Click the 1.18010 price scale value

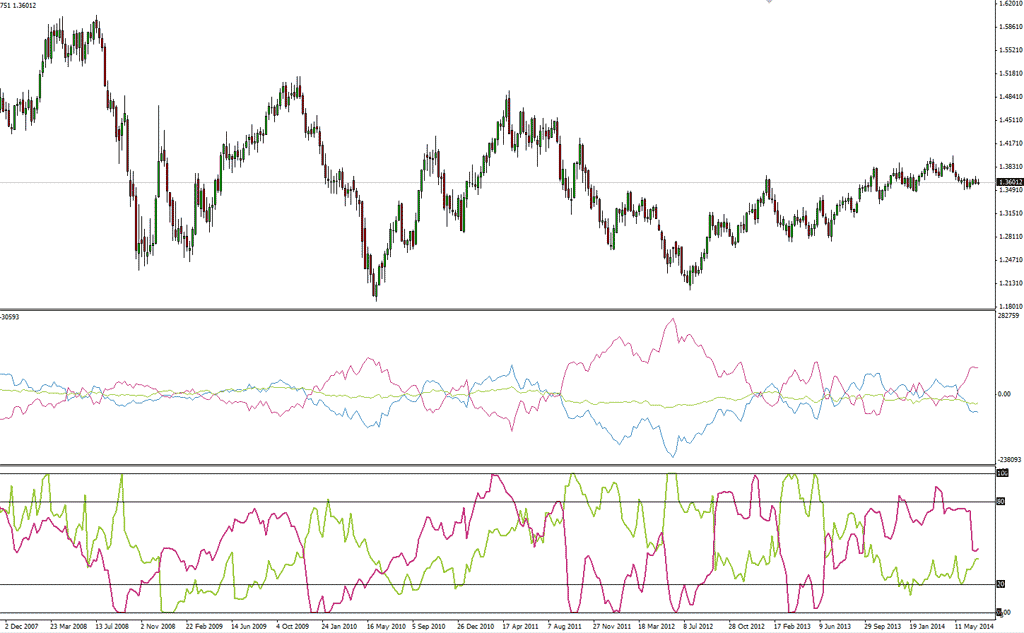tap(1010, 306)
